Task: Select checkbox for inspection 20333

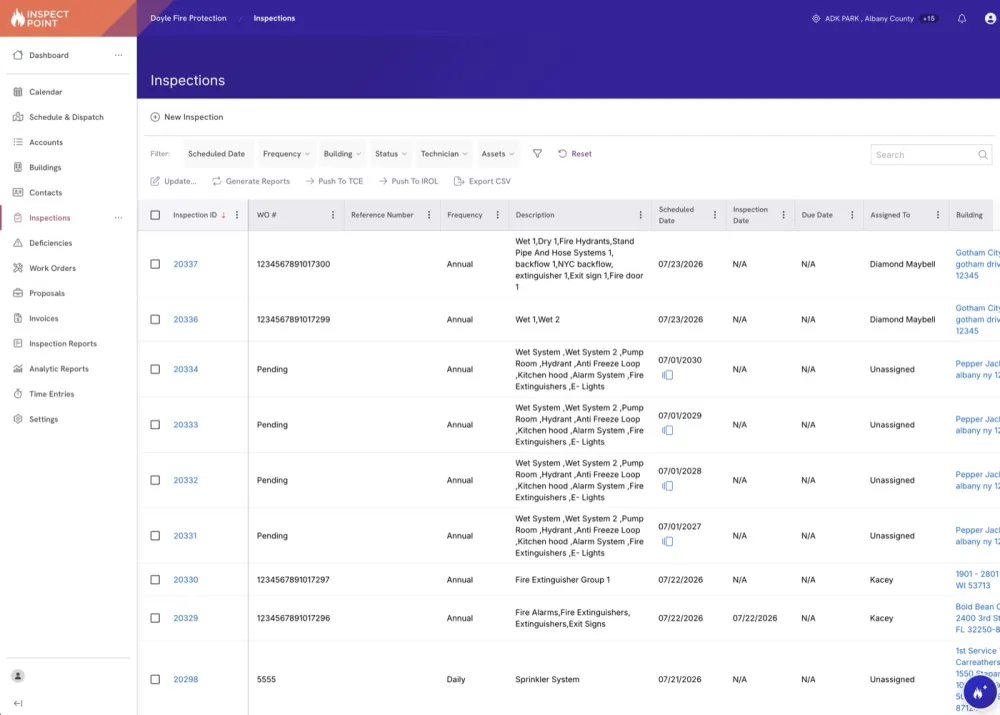Action: pos(155,425)
